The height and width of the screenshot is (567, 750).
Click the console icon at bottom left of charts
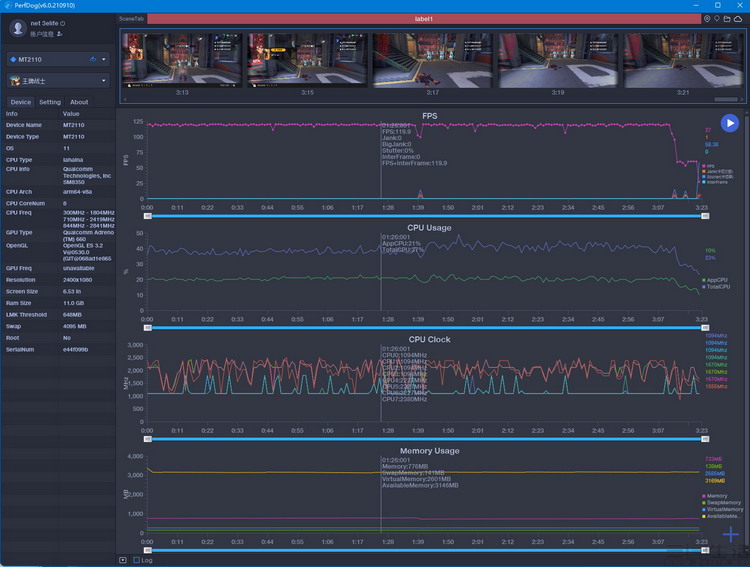[123, 560]
